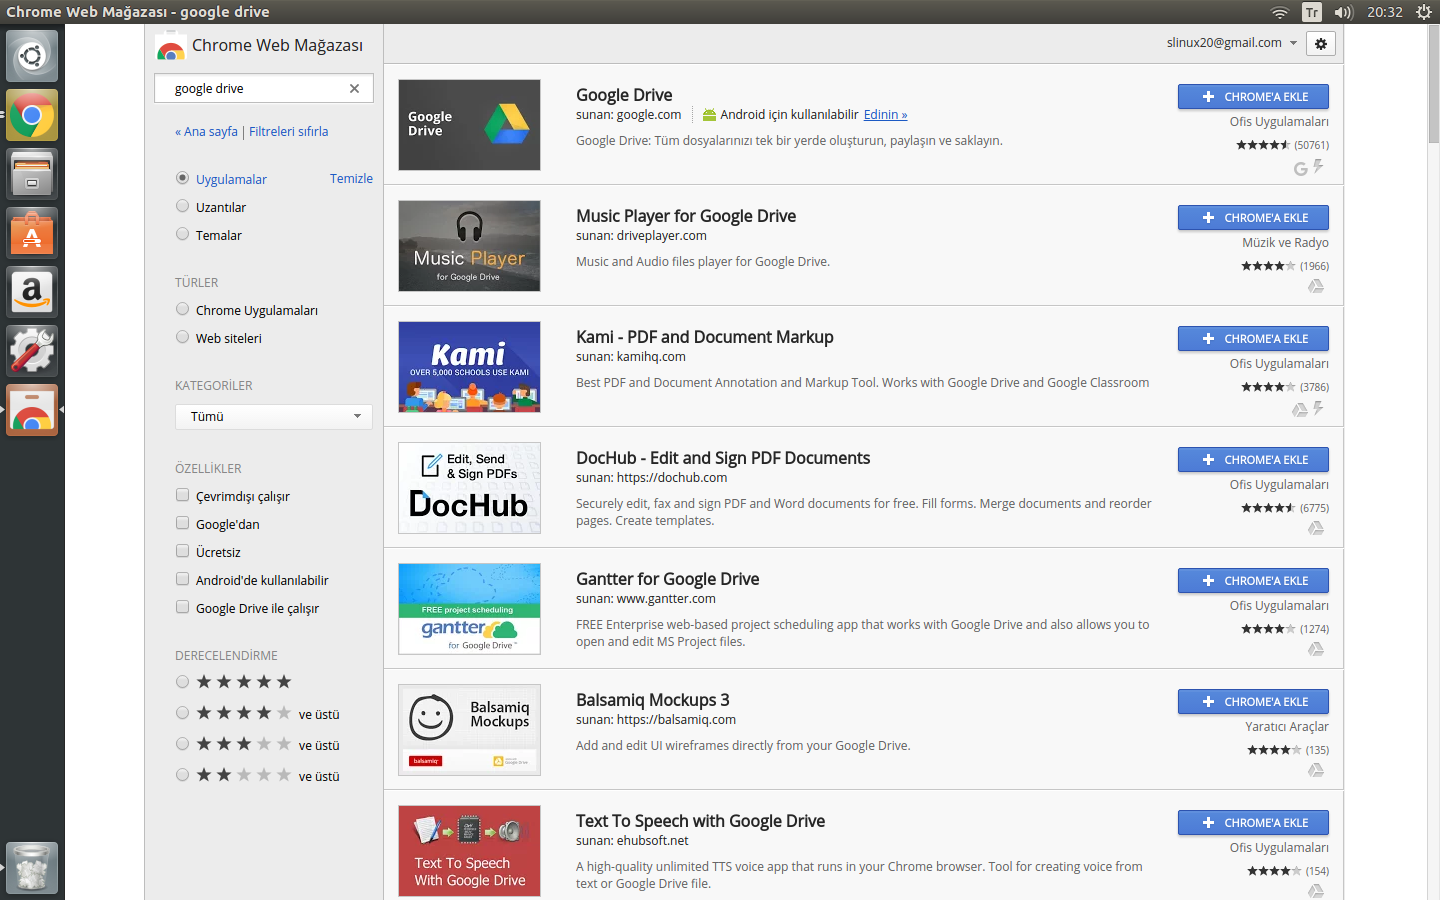The height and width of the screenshot is (900, 1440).
Task: Open the Tr keyboard layout indicator
Action: [x=1312, y=12]
